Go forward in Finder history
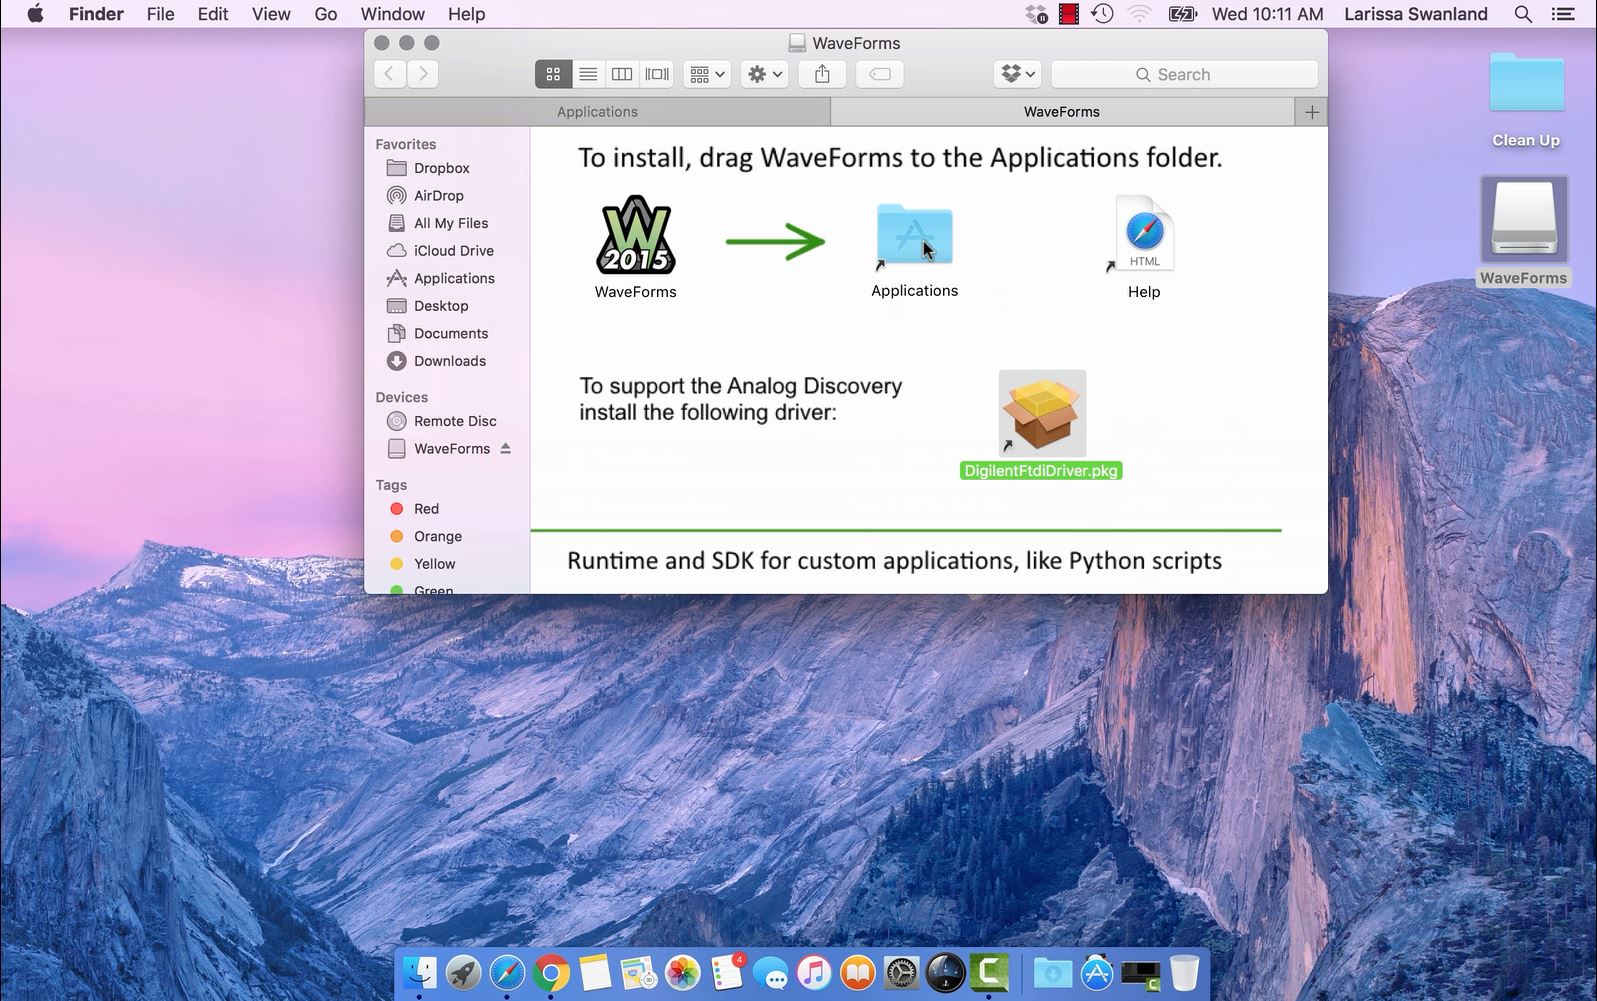 pyautogui.click(x=423, y=74)
